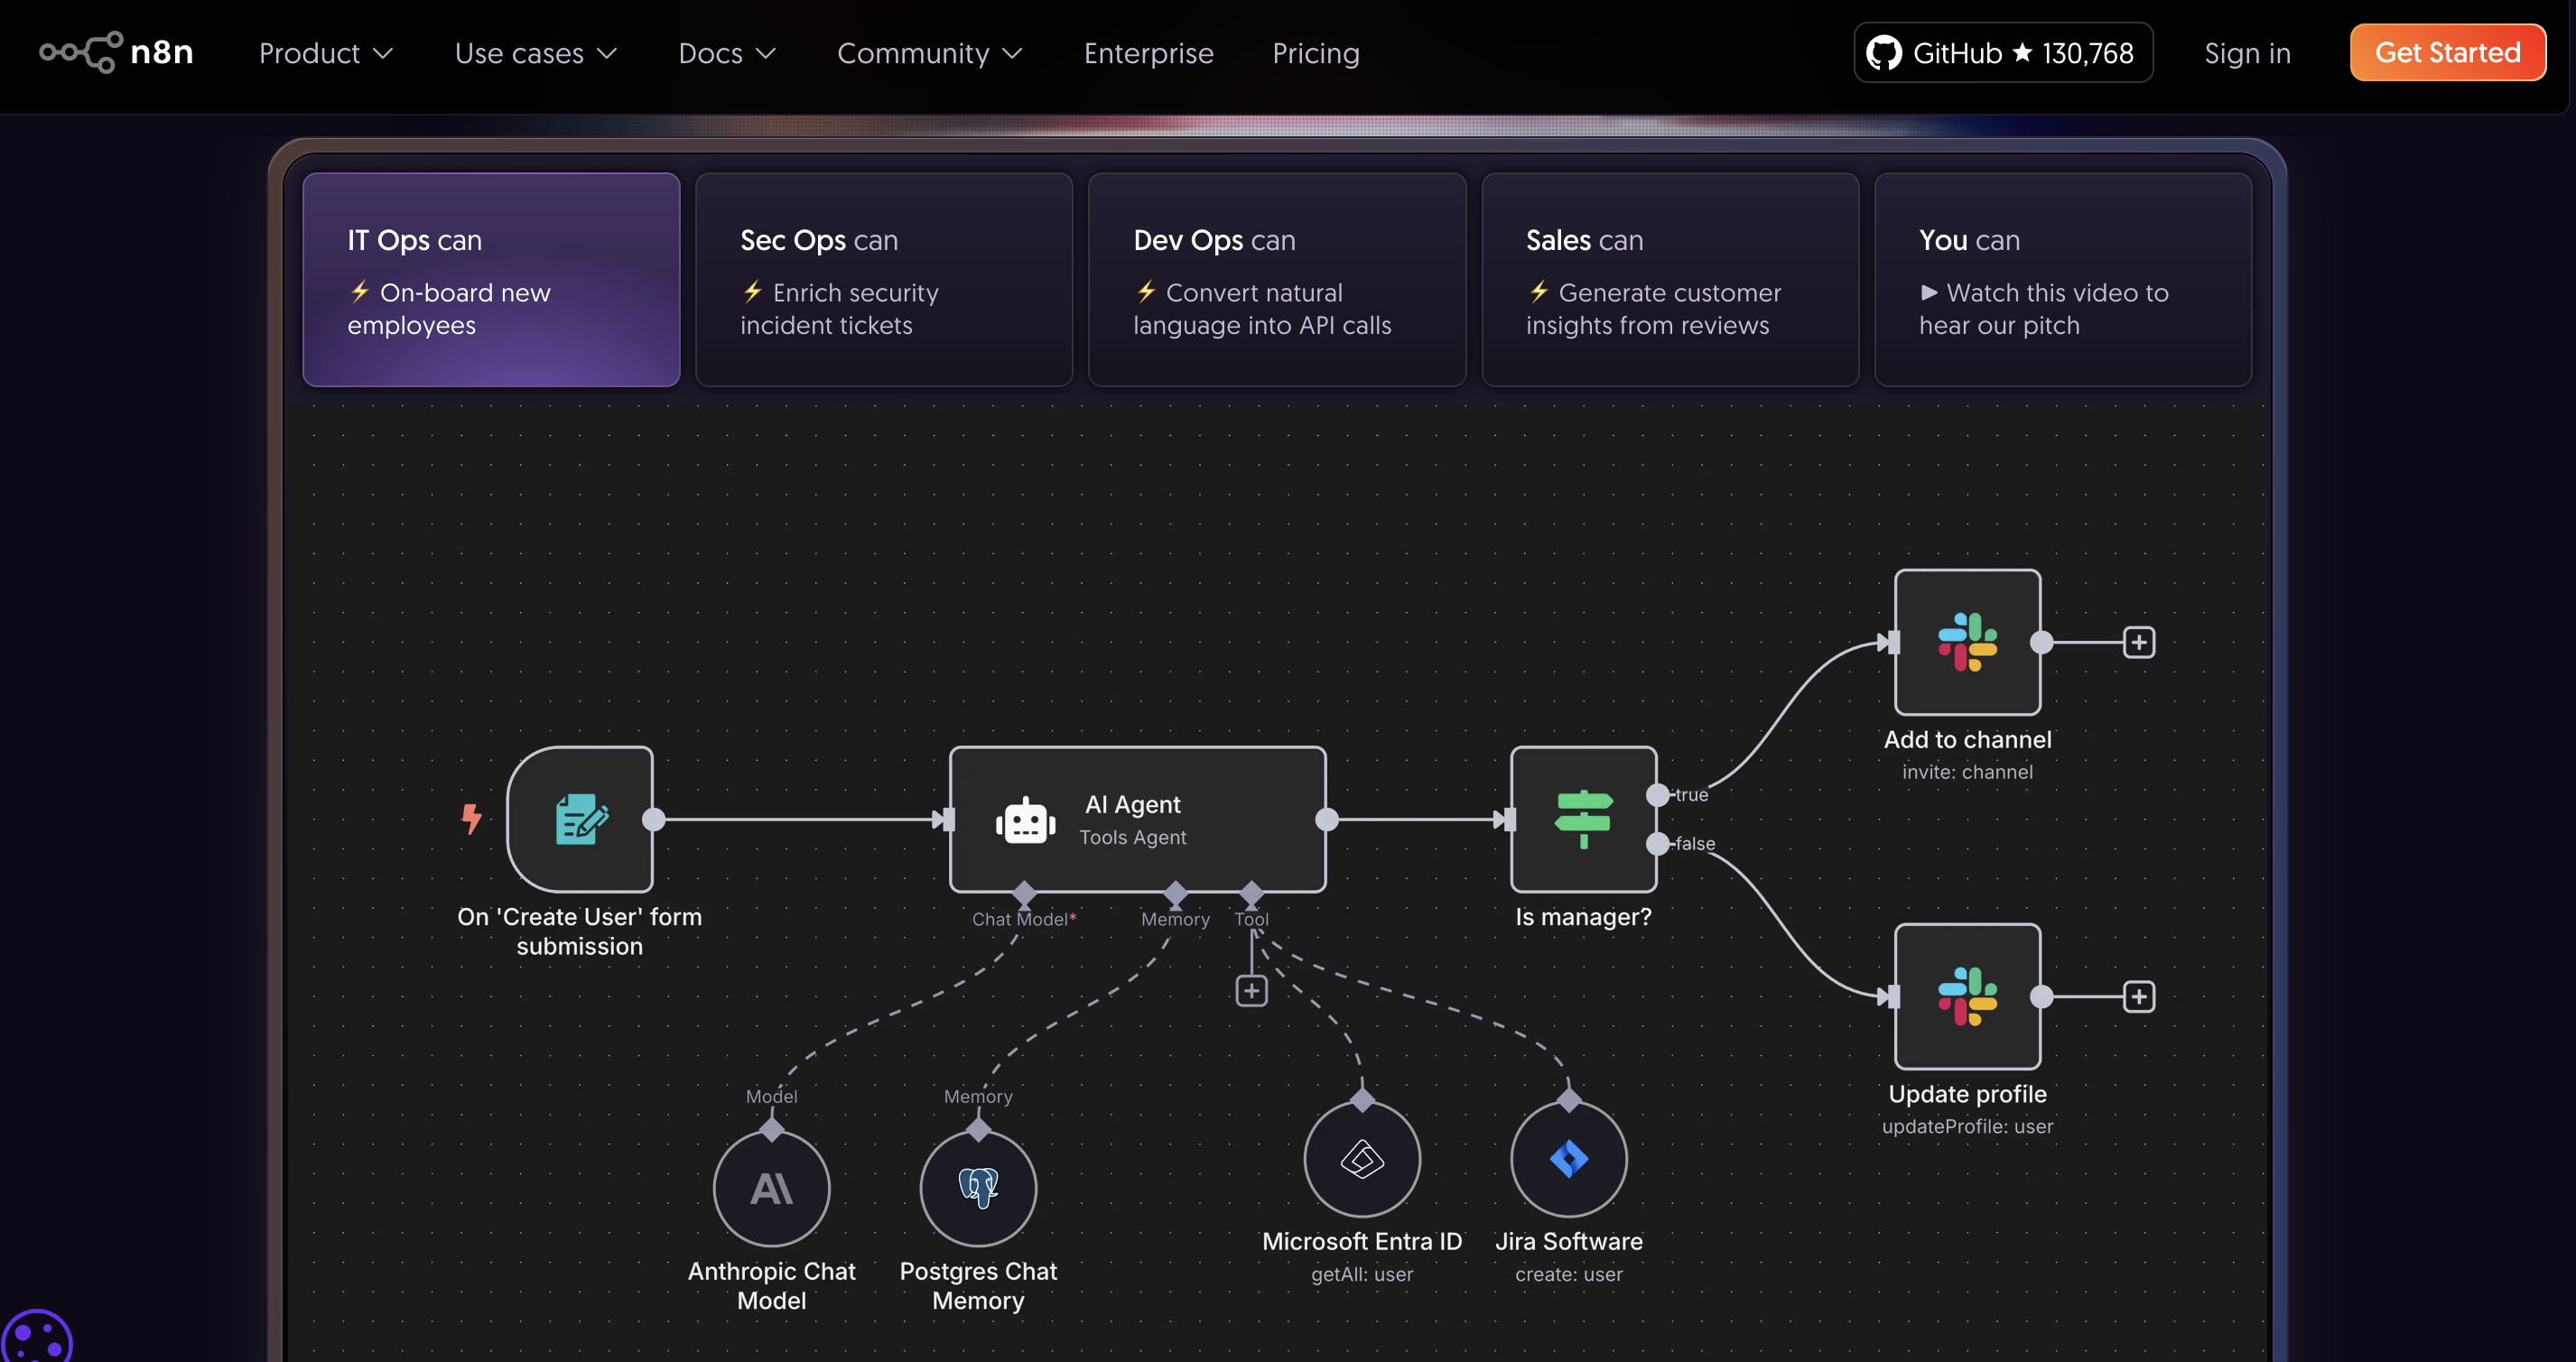Expand the Use cases dropdown
Image resolution: width=2576 pixels, height=1362 pixels.
pos(535,53)
